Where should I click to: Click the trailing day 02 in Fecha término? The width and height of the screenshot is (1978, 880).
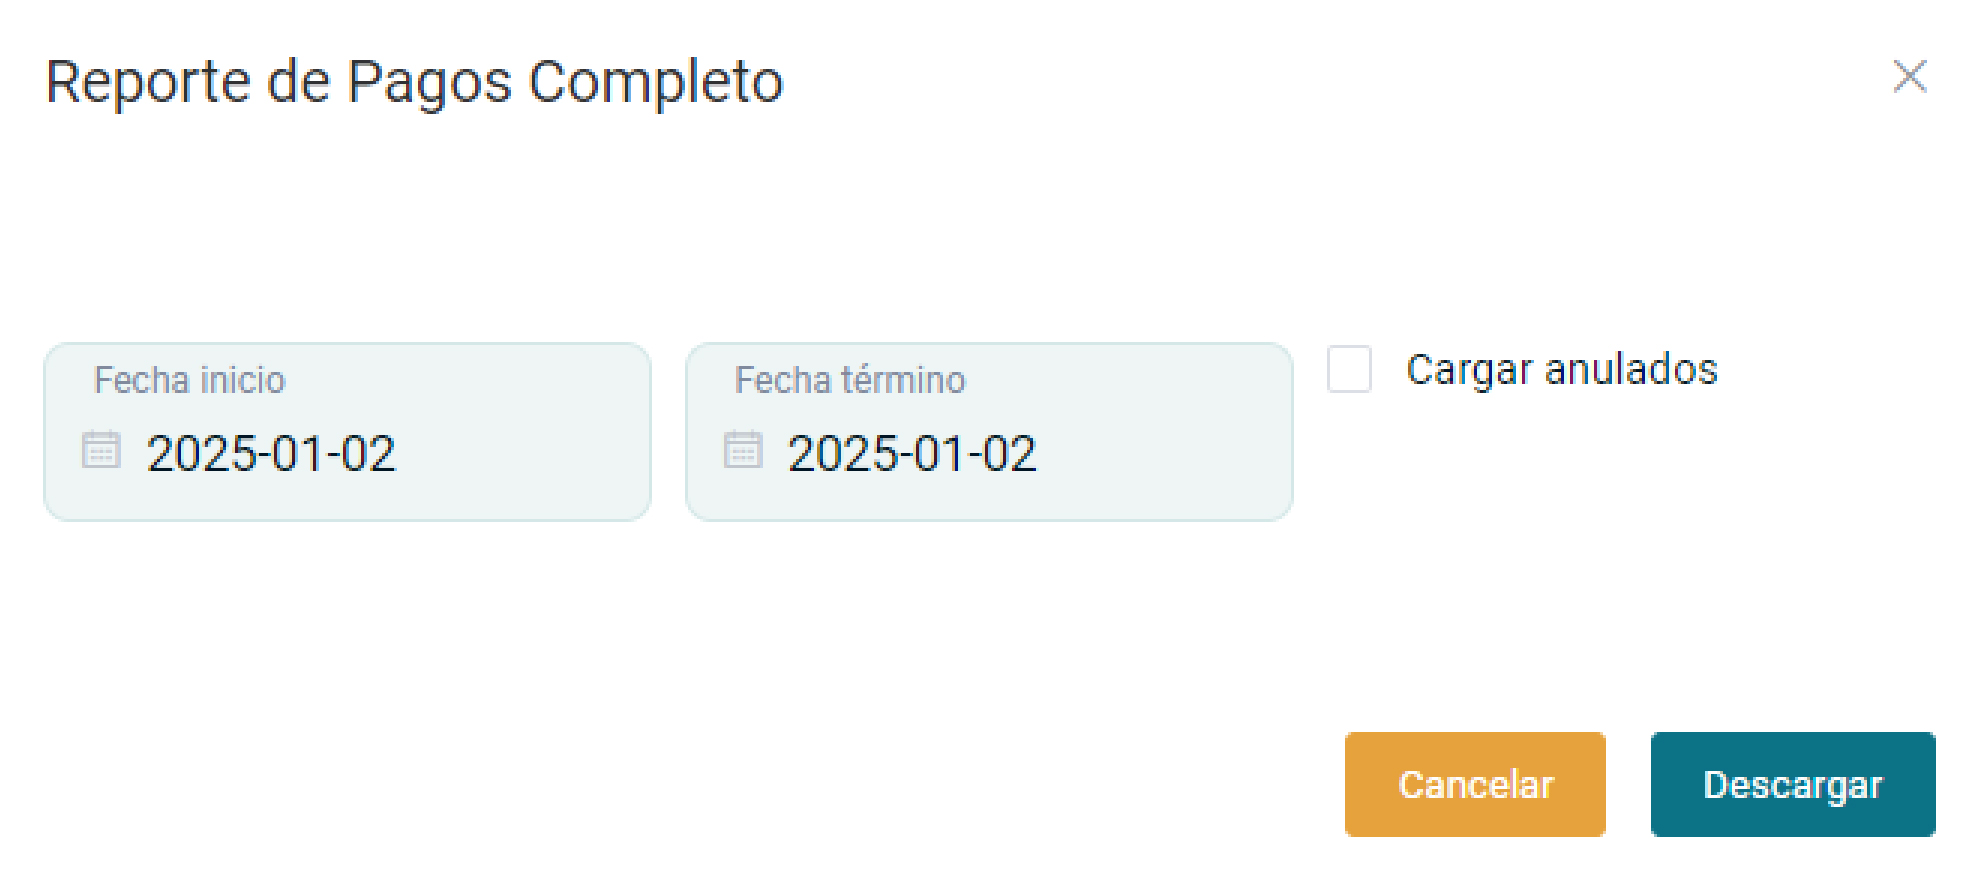click(1009, 454)
